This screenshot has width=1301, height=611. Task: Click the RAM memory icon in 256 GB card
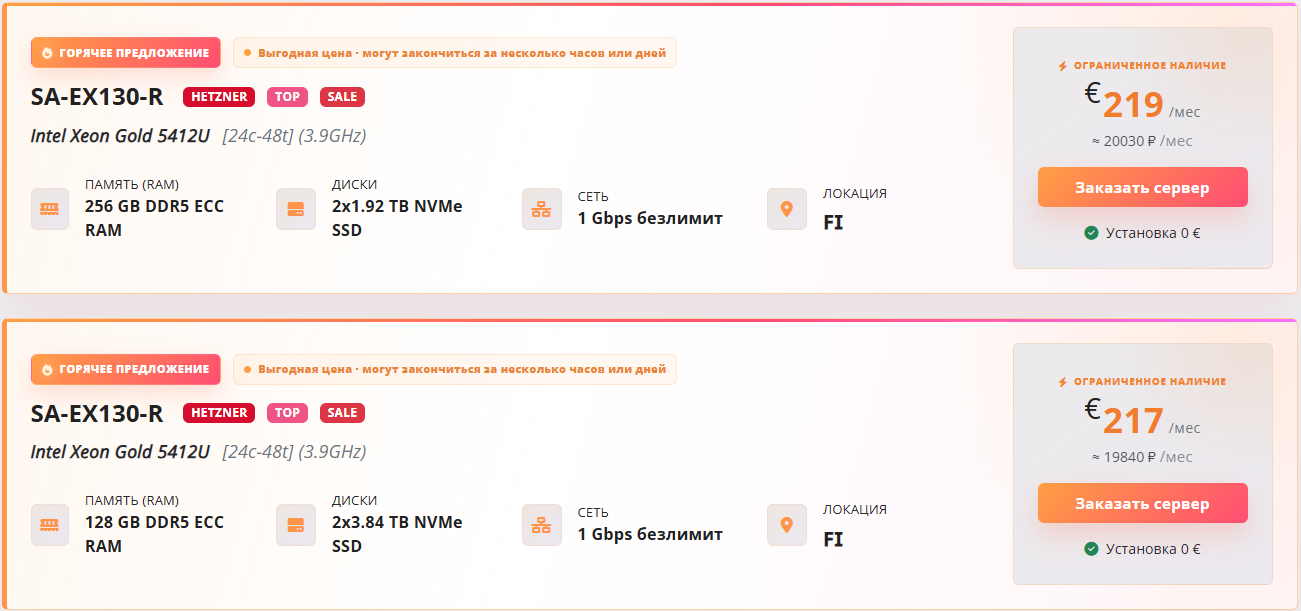tap(50, 209)
